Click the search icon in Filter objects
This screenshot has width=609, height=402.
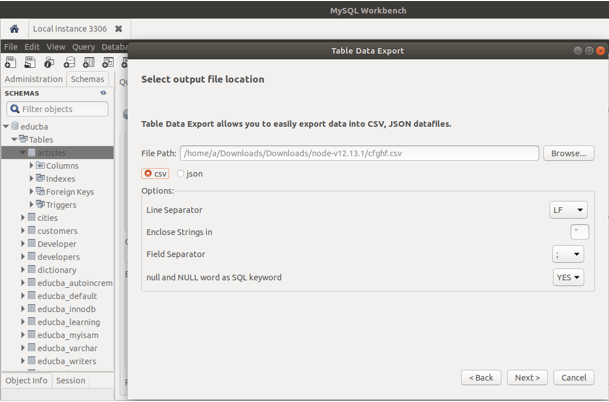coord(15,109)
